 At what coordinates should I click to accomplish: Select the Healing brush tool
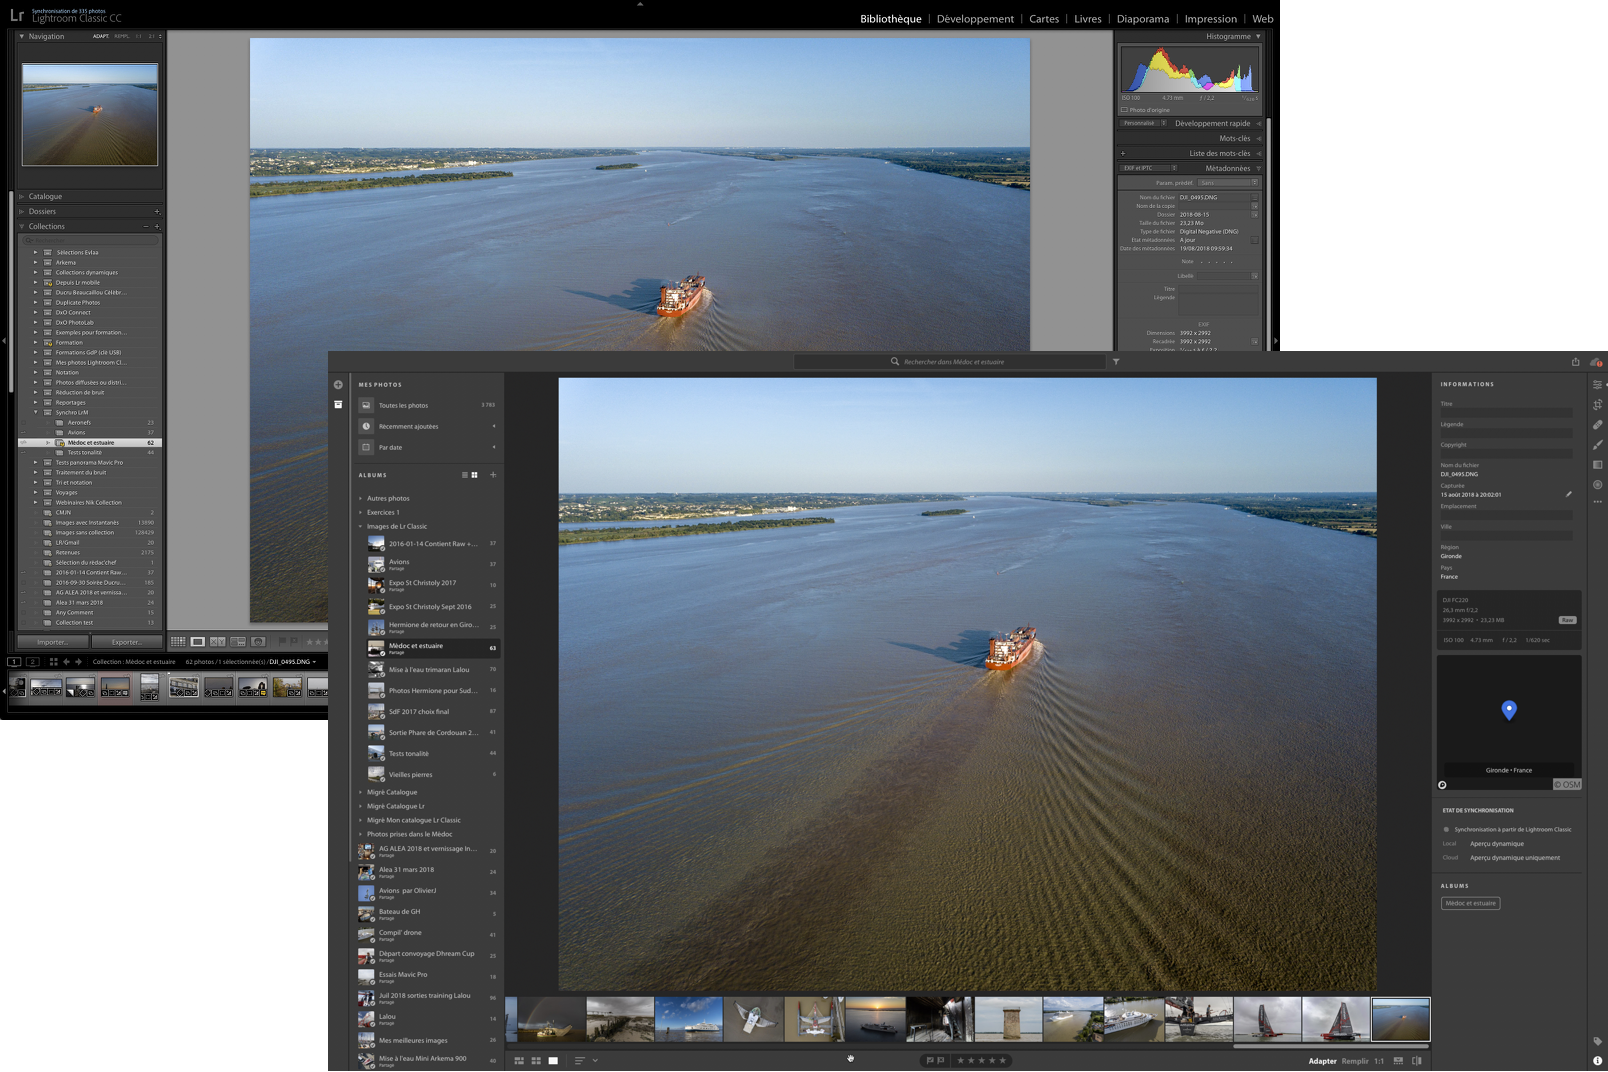point(1597,425)
